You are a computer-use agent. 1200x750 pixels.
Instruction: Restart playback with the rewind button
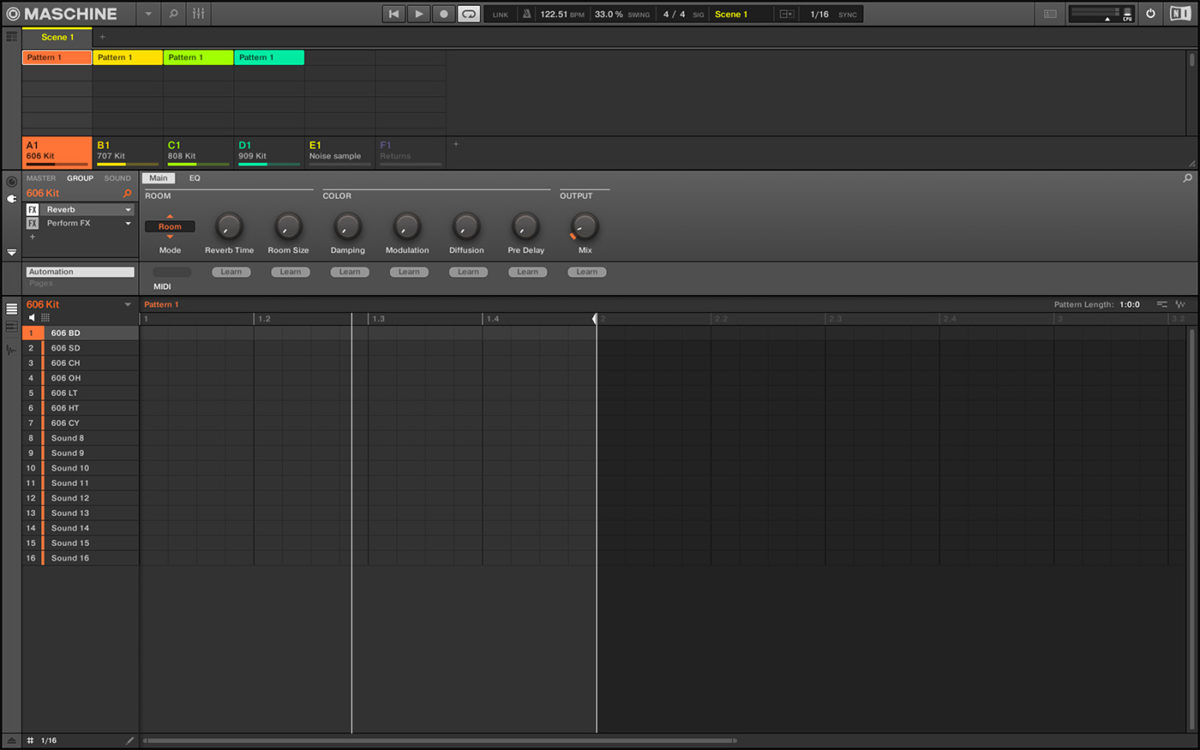pyautogui.click(x=394, y=14)
